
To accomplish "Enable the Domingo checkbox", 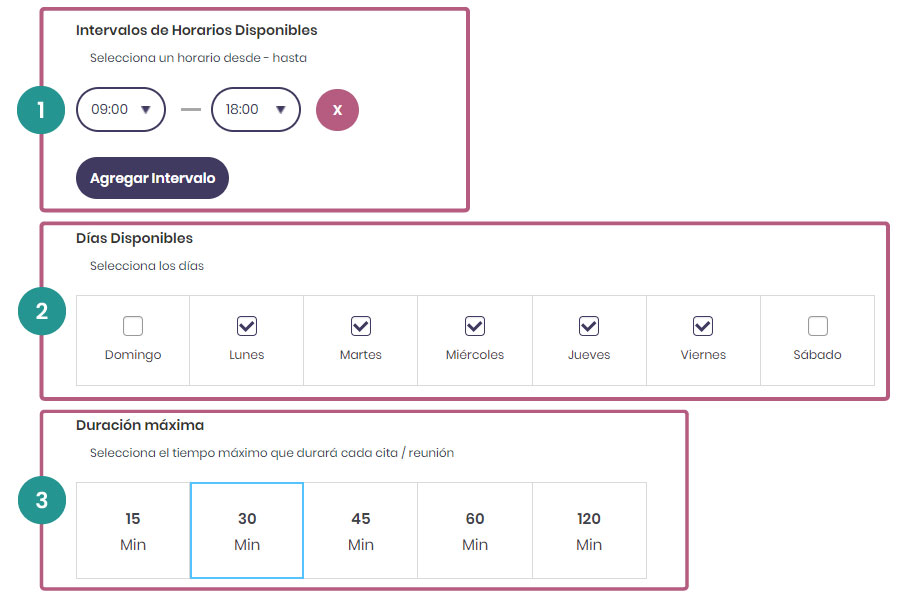I will [x=133, y=326].
